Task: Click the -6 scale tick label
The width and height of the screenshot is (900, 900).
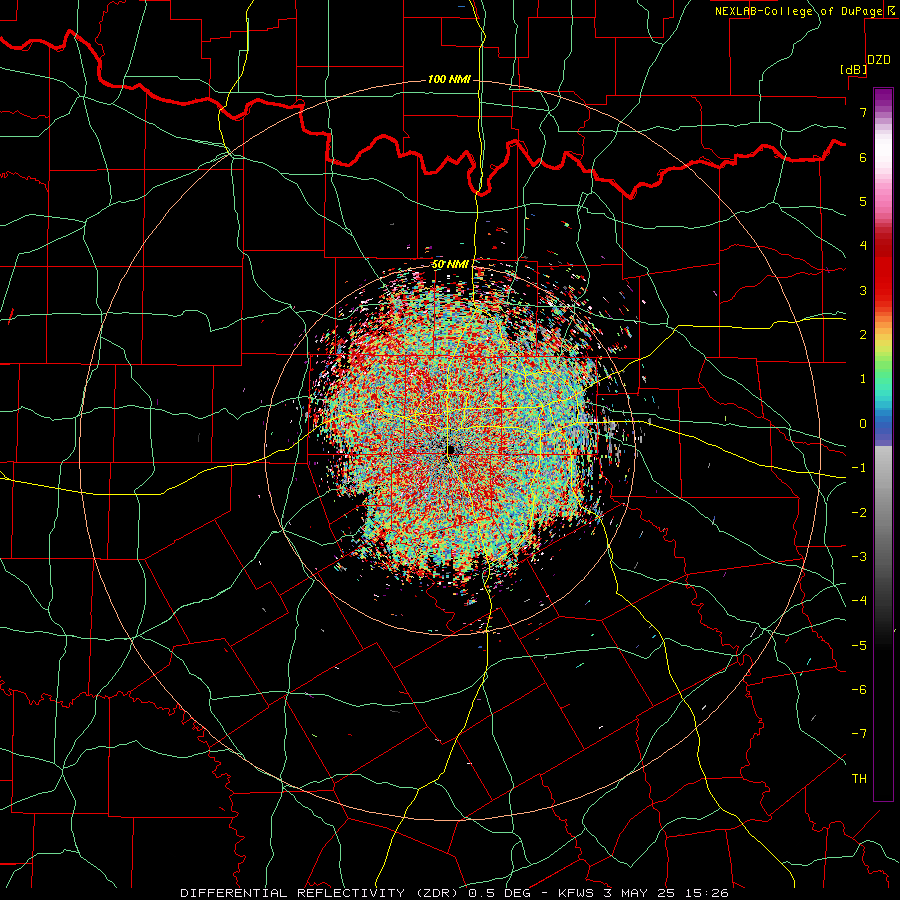Action: tap(859, 690)
